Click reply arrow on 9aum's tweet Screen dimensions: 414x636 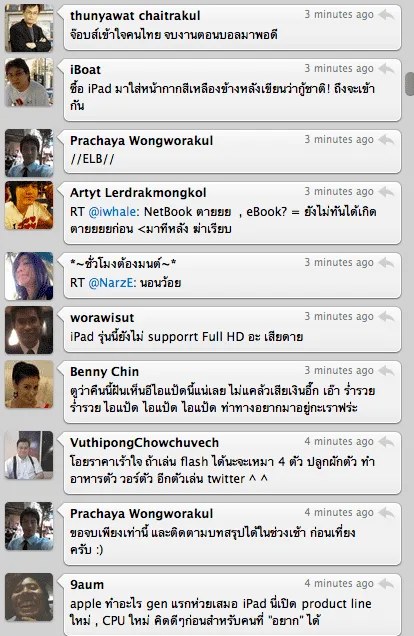click(x=386, y=584)
